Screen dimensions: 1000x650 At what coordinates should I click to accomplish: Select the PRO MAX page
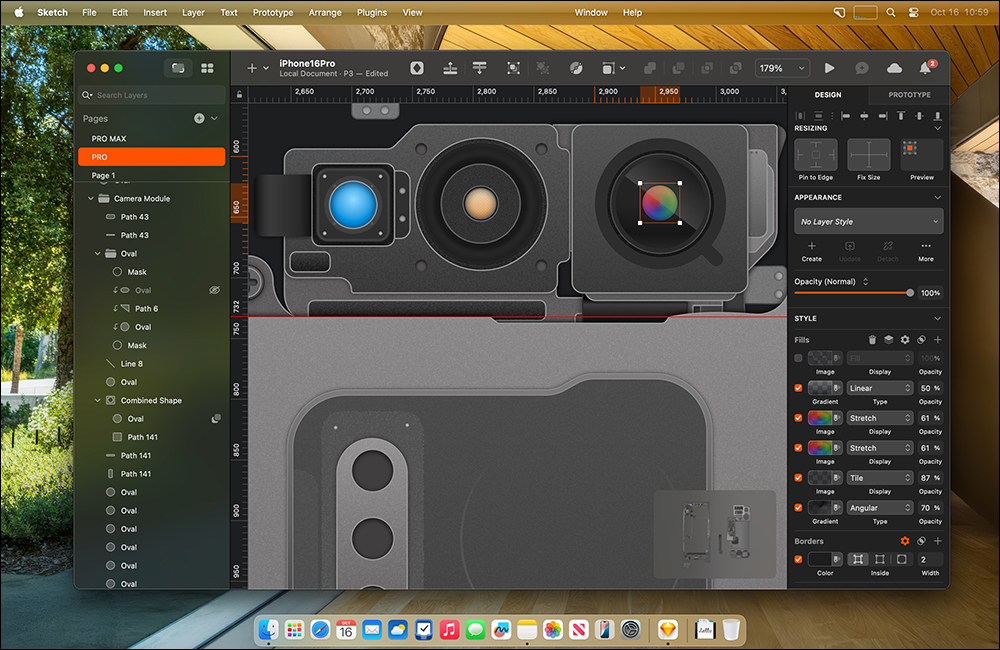tap(151, 138)
